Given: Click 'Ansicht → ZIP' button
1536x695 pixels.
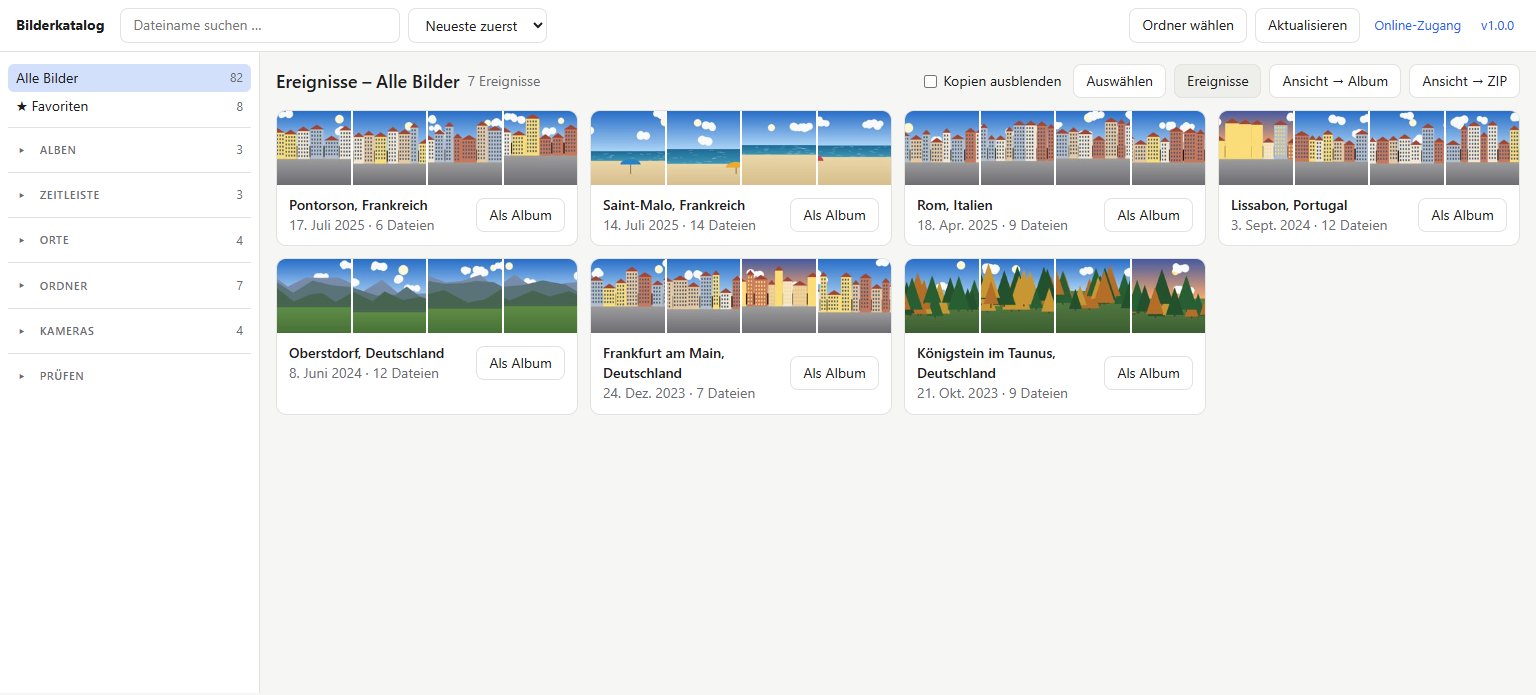Looking at the screenshot, I should tap(1464, 81).
